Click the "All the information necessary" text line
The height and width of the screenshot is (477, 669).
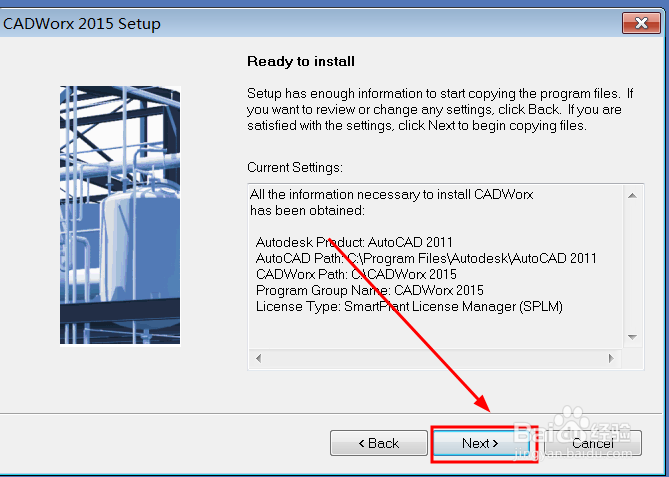tap(391, 194)
